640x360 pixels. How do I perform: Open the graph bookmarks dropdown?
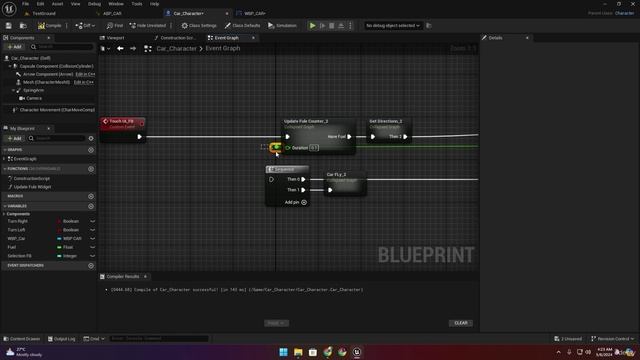coord(105,49)
